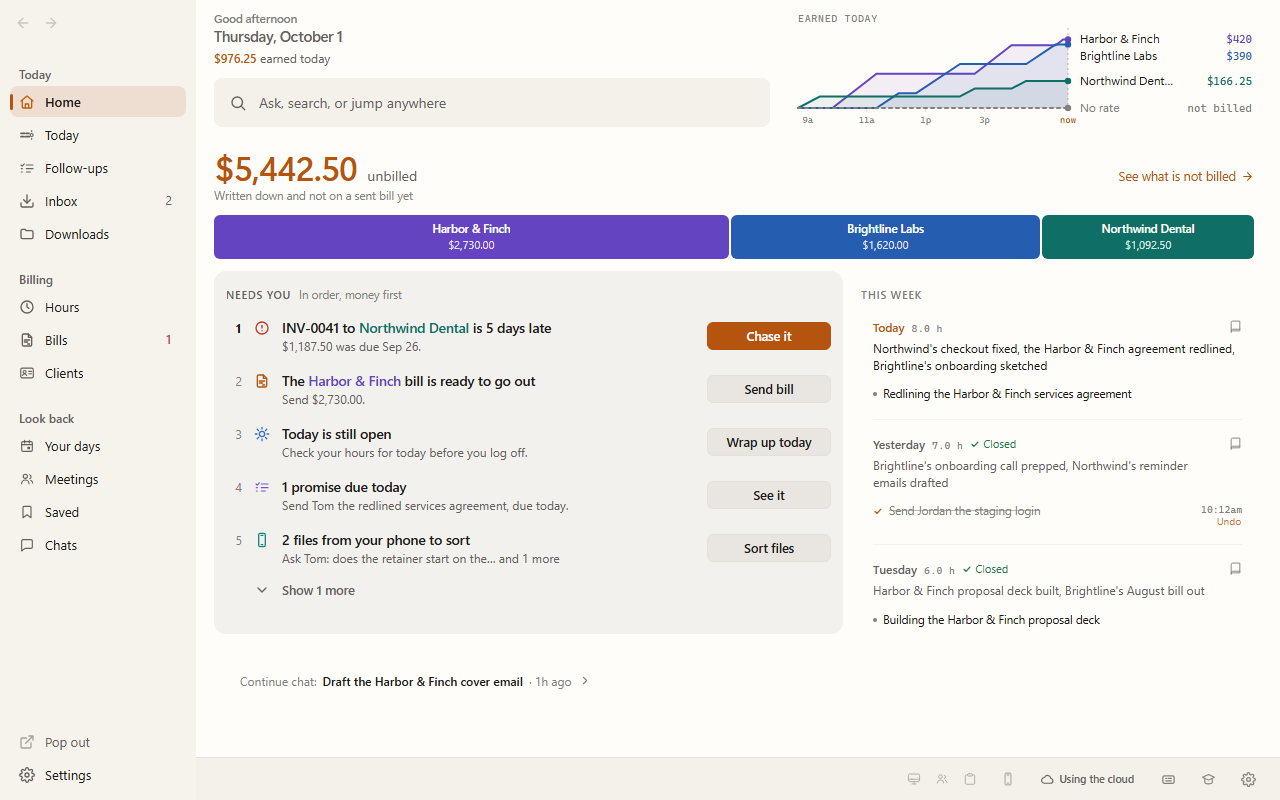The width and height of the screenshot is (1280, 800).
Task: Click the note icon on the Tuesday entry
Action: point(1235,568)
